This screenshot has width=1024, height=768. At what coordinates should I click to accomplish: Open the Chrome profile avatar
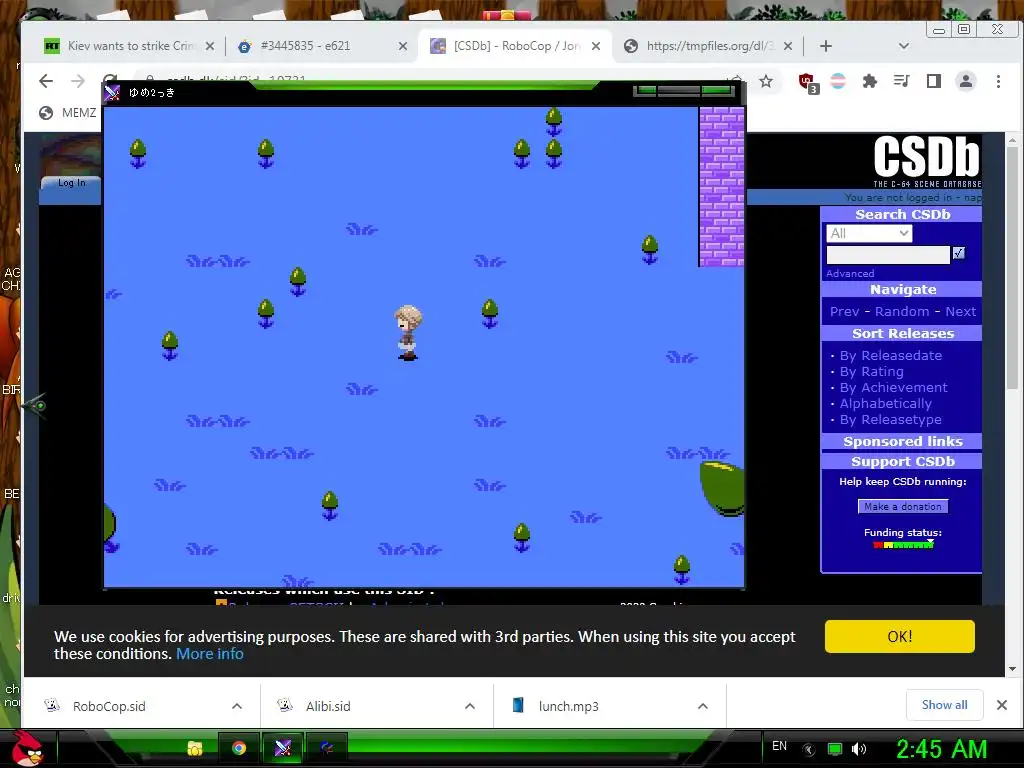click(x=966, y=81)
